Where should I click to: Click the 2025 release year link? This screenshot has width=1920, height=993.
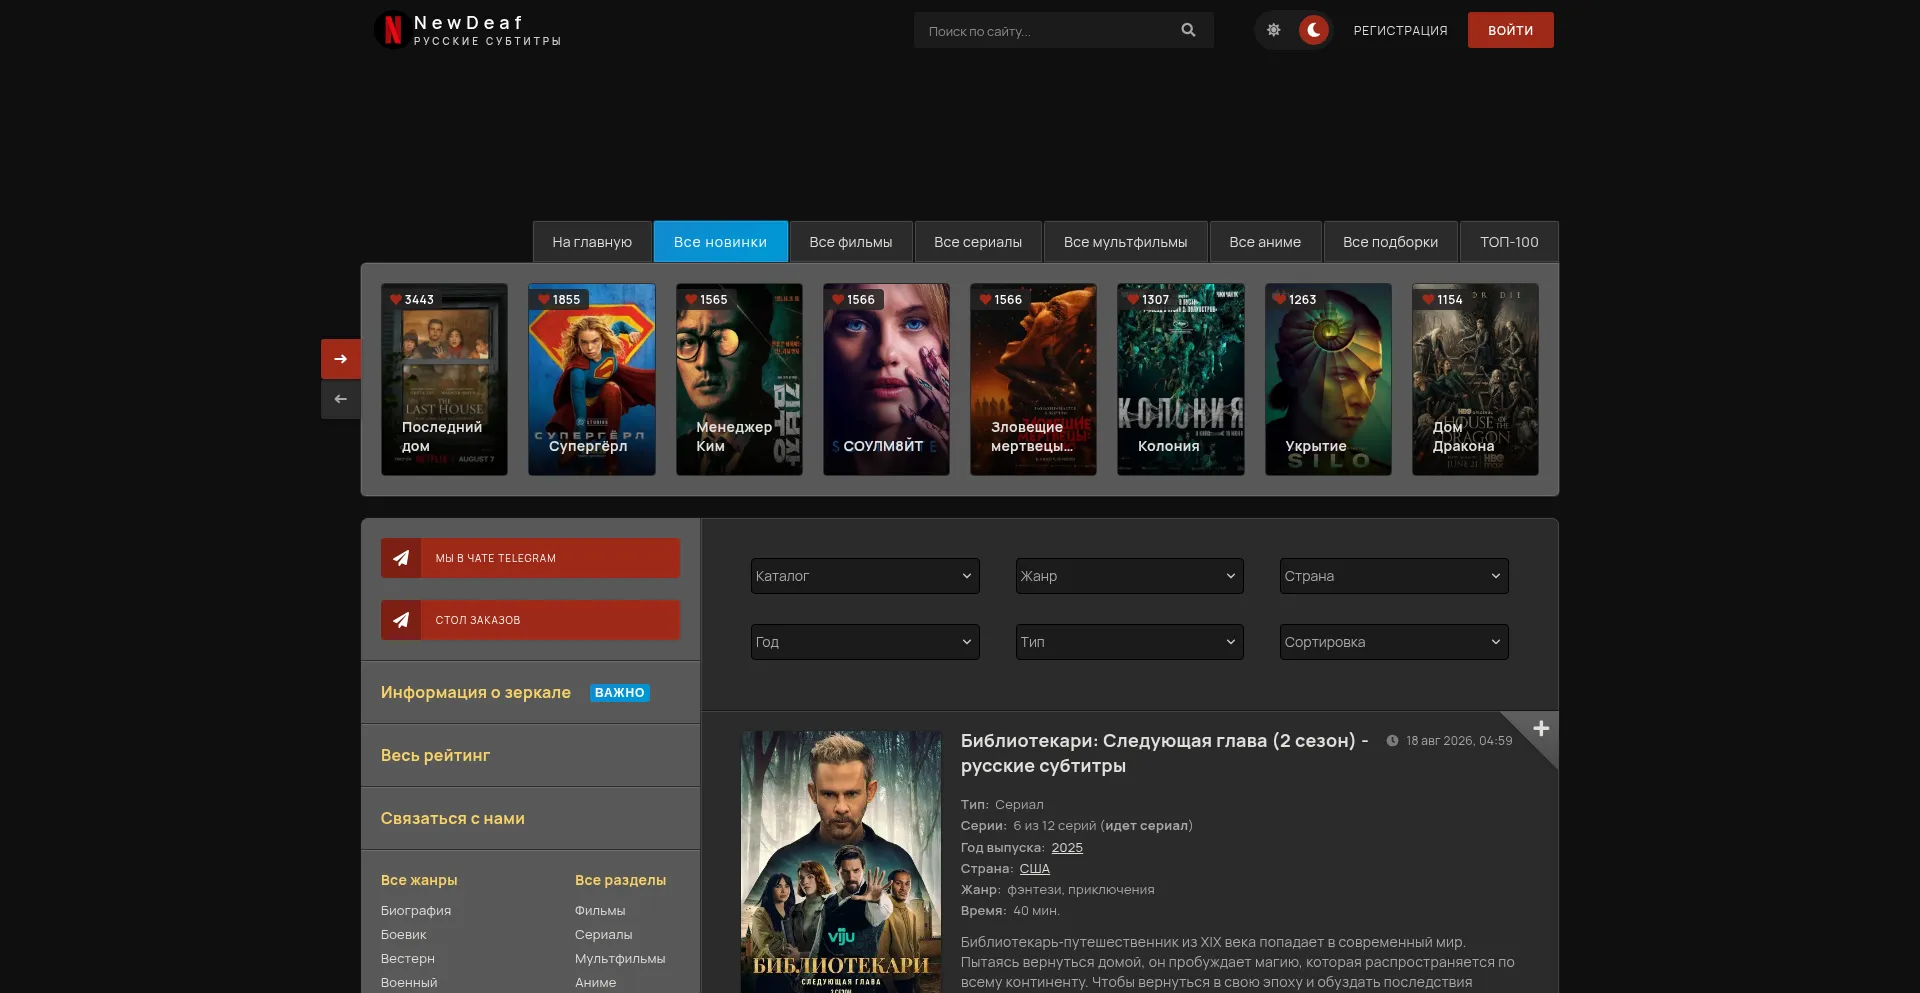[x=1067, y=847]
